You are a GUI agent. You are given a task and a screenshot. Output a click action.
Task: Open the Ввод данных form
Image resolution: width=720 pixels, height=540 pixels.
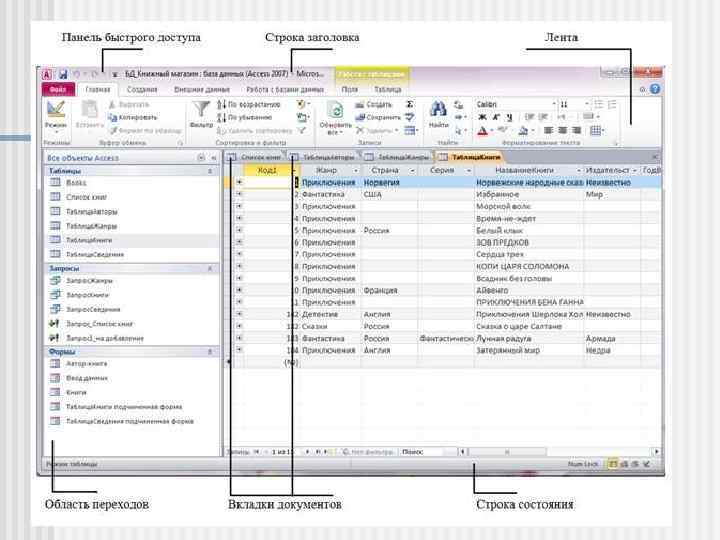79,378
